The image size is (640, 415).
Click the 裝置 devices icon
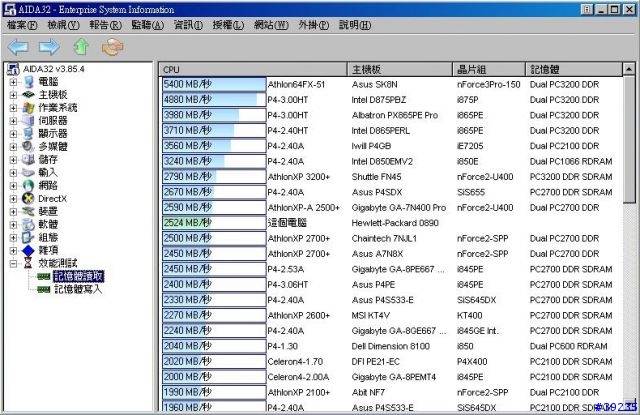29,211
